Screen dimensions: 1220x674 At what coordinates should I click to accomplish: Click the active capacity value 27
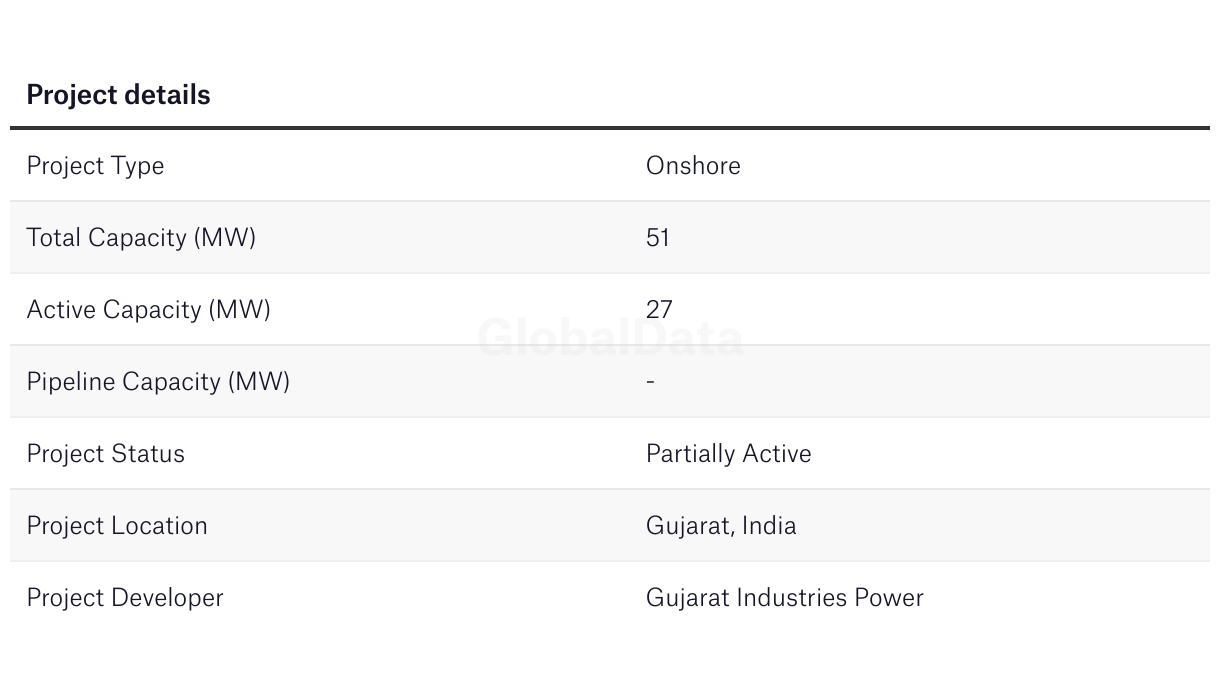pos(659,310)
